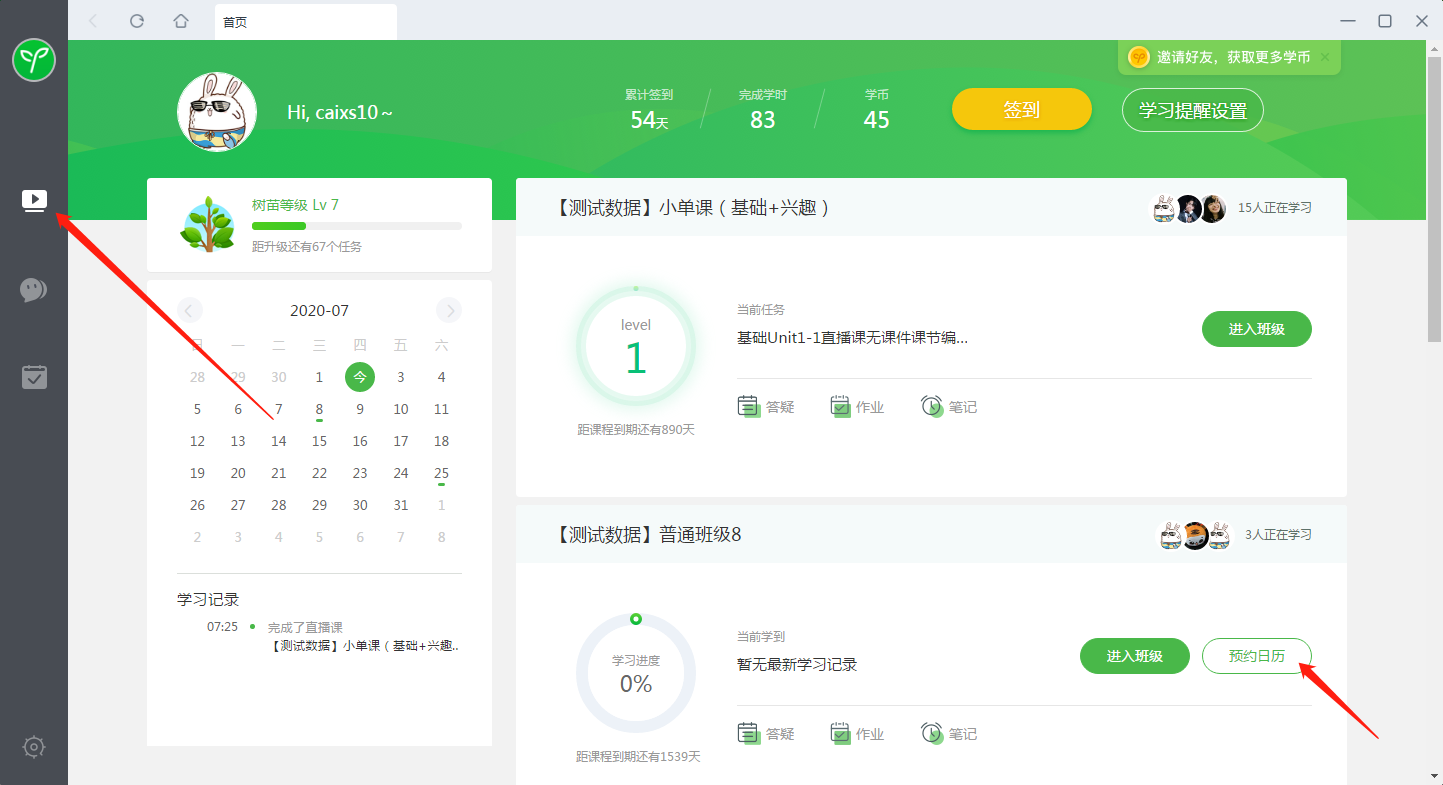The width and height of the screenshot is (1443, 785).
Task: Click 预约日历 for 普通班级8
Action: pos(1256,656)
